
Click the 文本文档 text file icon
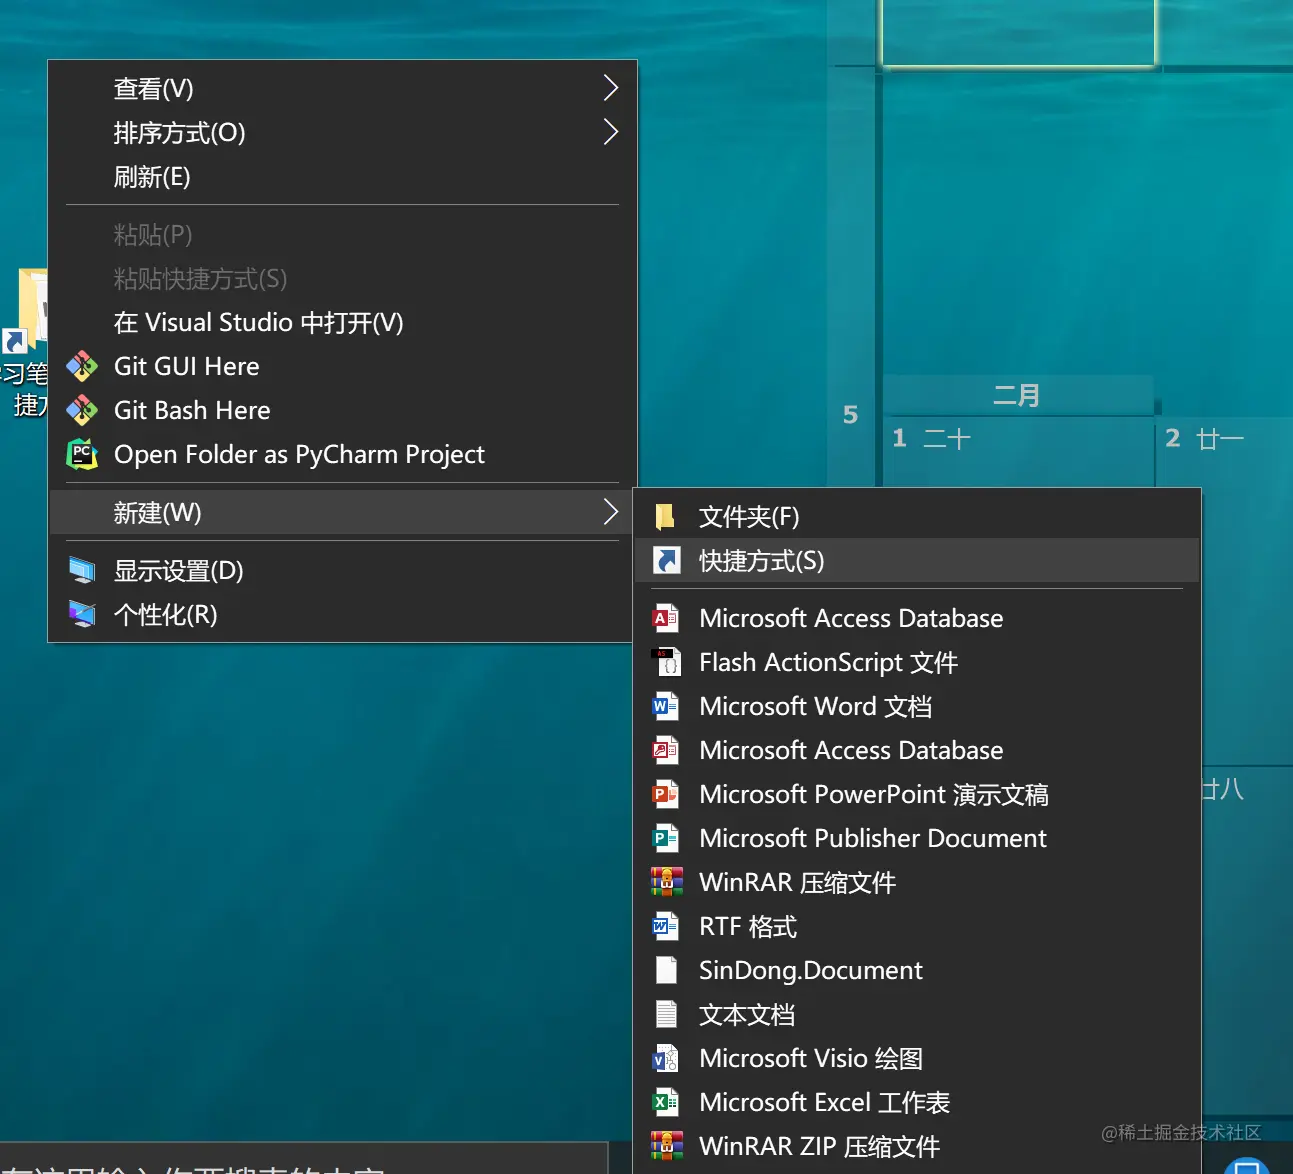click(666, 1014)
